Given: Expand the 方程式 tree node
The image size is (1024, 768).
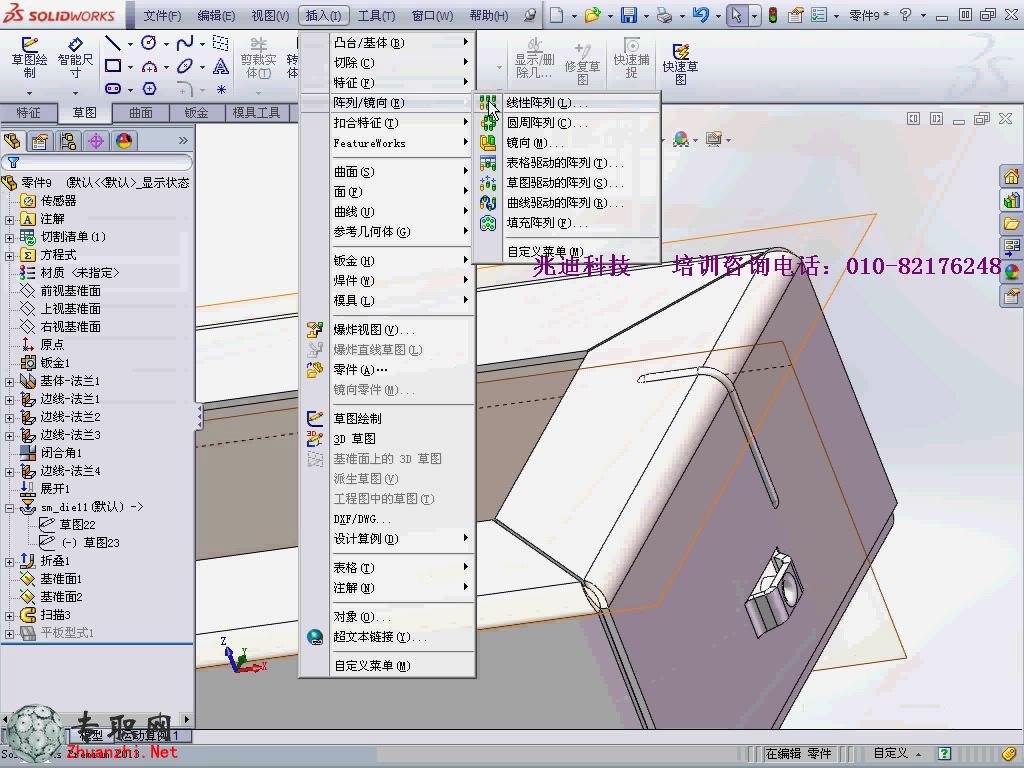Looking at the screenshot, I should coord(9,255).
